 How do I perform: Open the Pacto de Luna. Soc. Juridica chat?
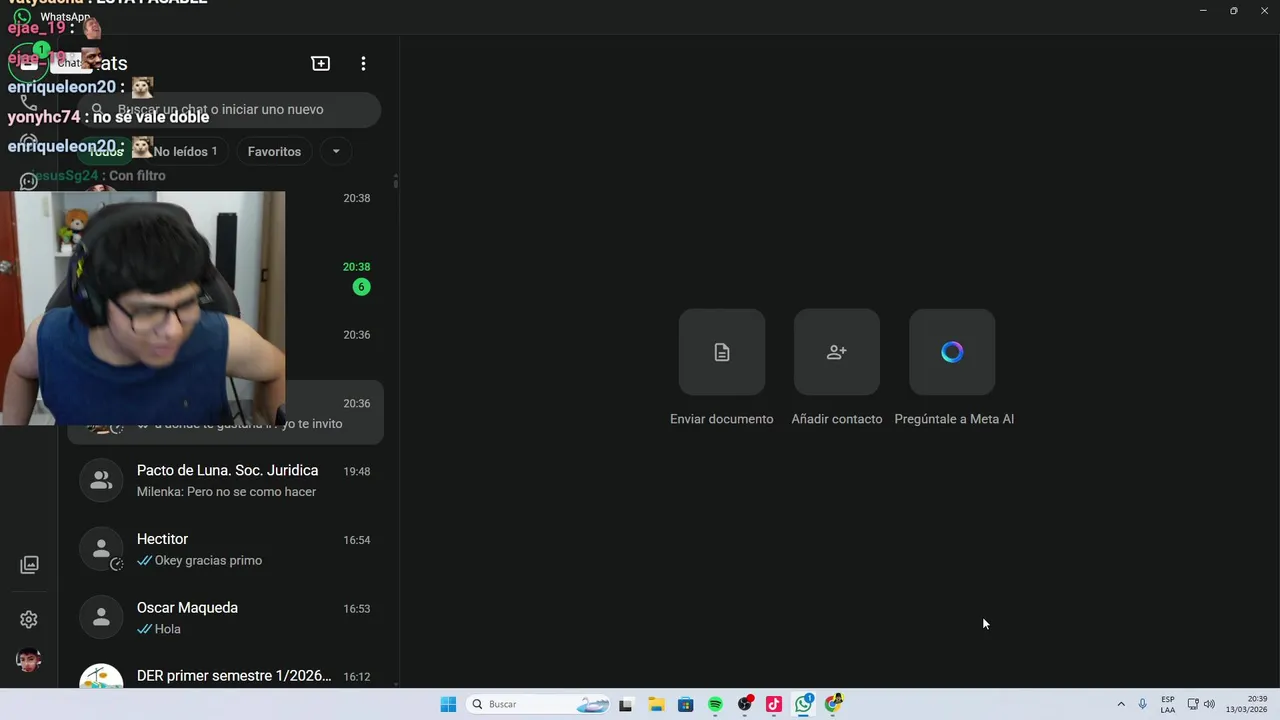coord(226,480)
